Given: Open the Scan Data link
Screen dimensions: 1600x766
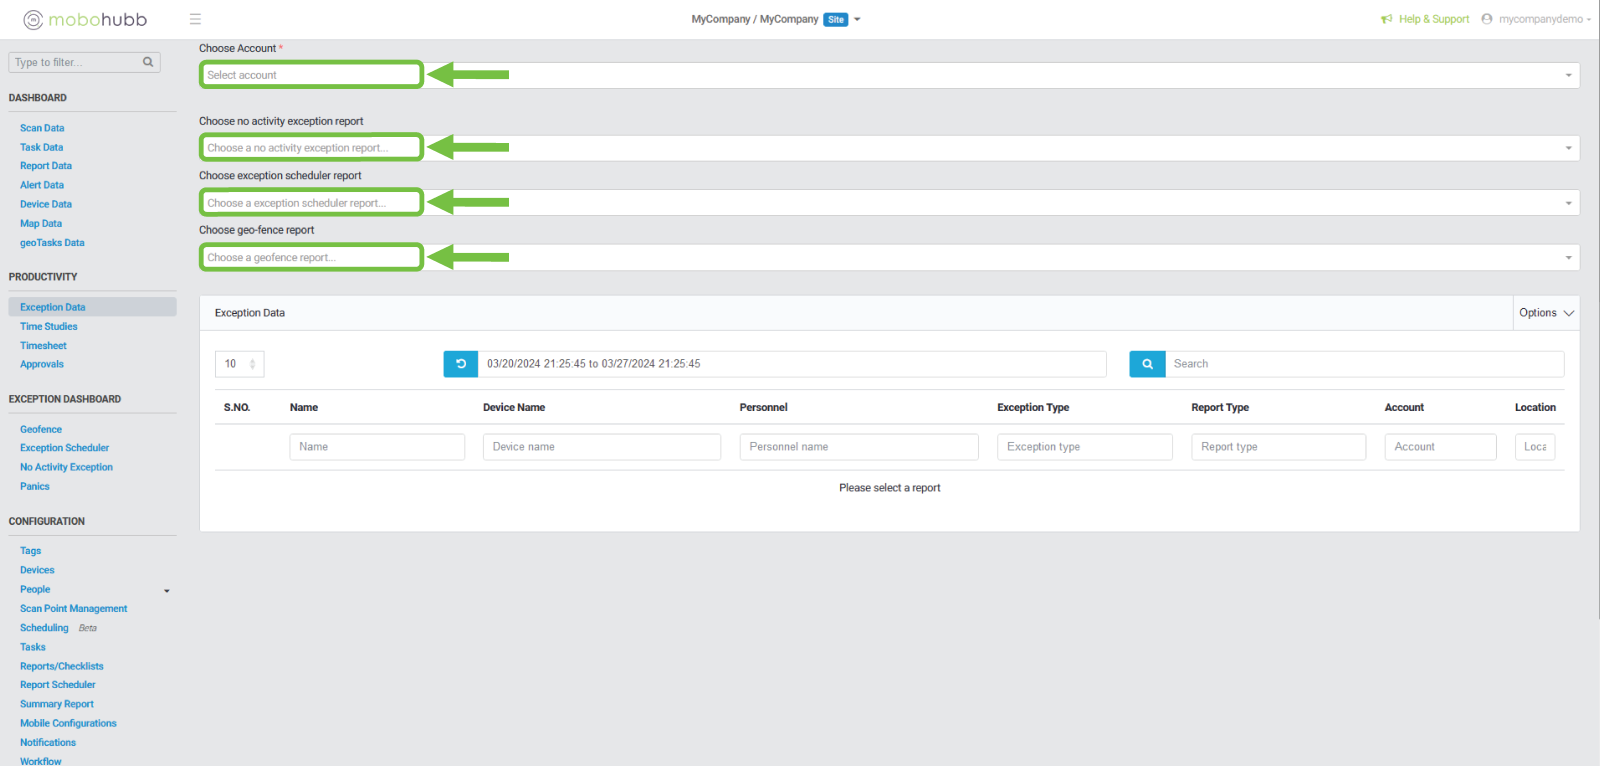Looking at the screenshot, I should (42, 128).
